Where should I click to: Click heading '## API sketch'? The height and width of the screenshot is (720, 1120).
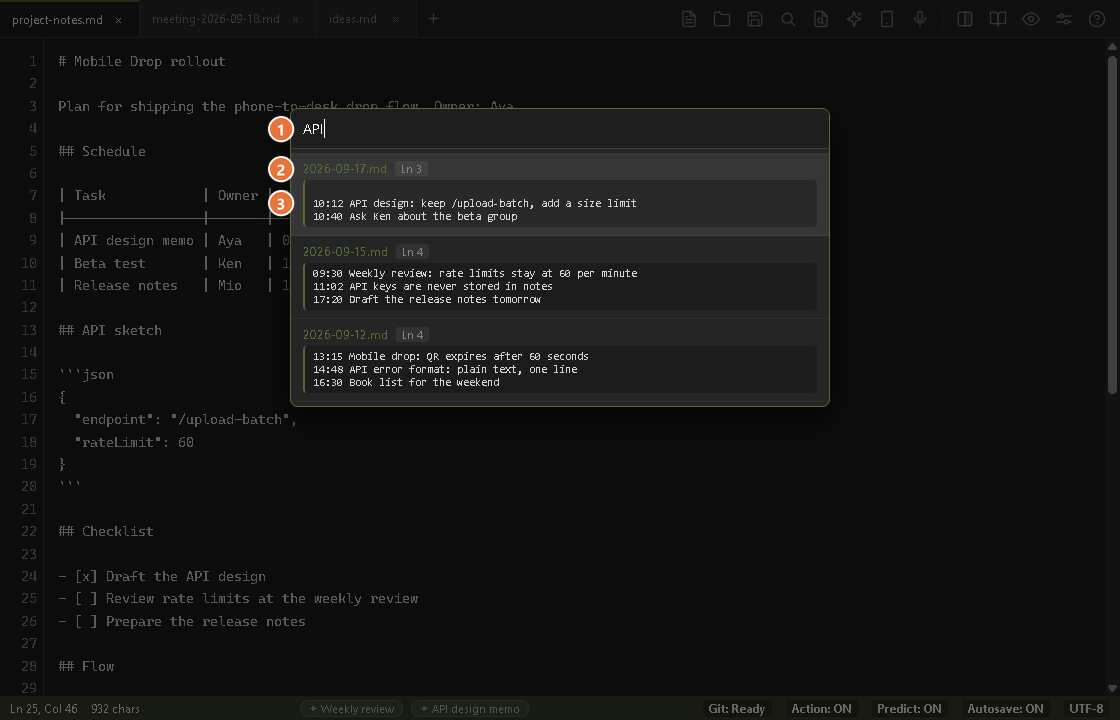(110, 331)
